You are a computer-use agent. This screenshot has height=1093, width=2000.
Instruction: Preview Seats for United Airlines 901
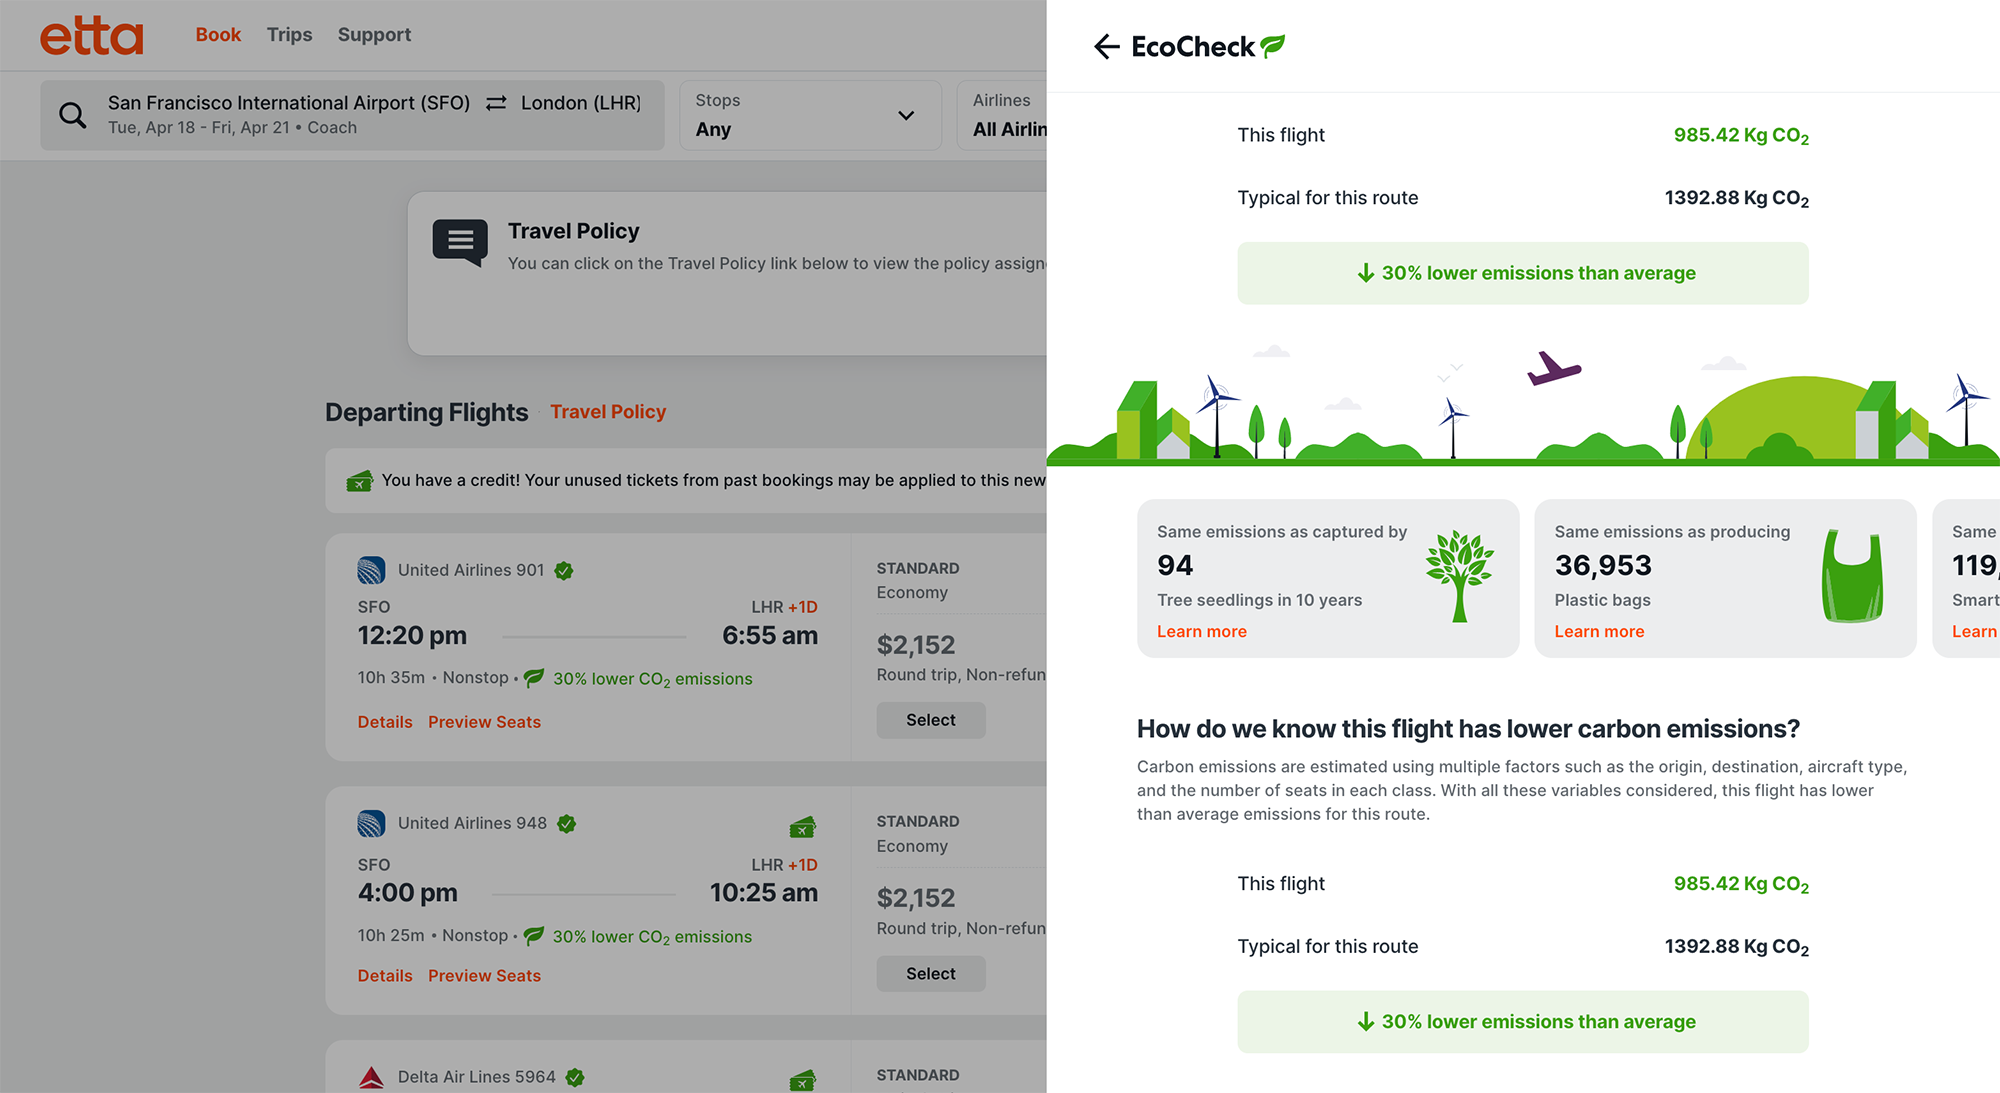[484, 722]
